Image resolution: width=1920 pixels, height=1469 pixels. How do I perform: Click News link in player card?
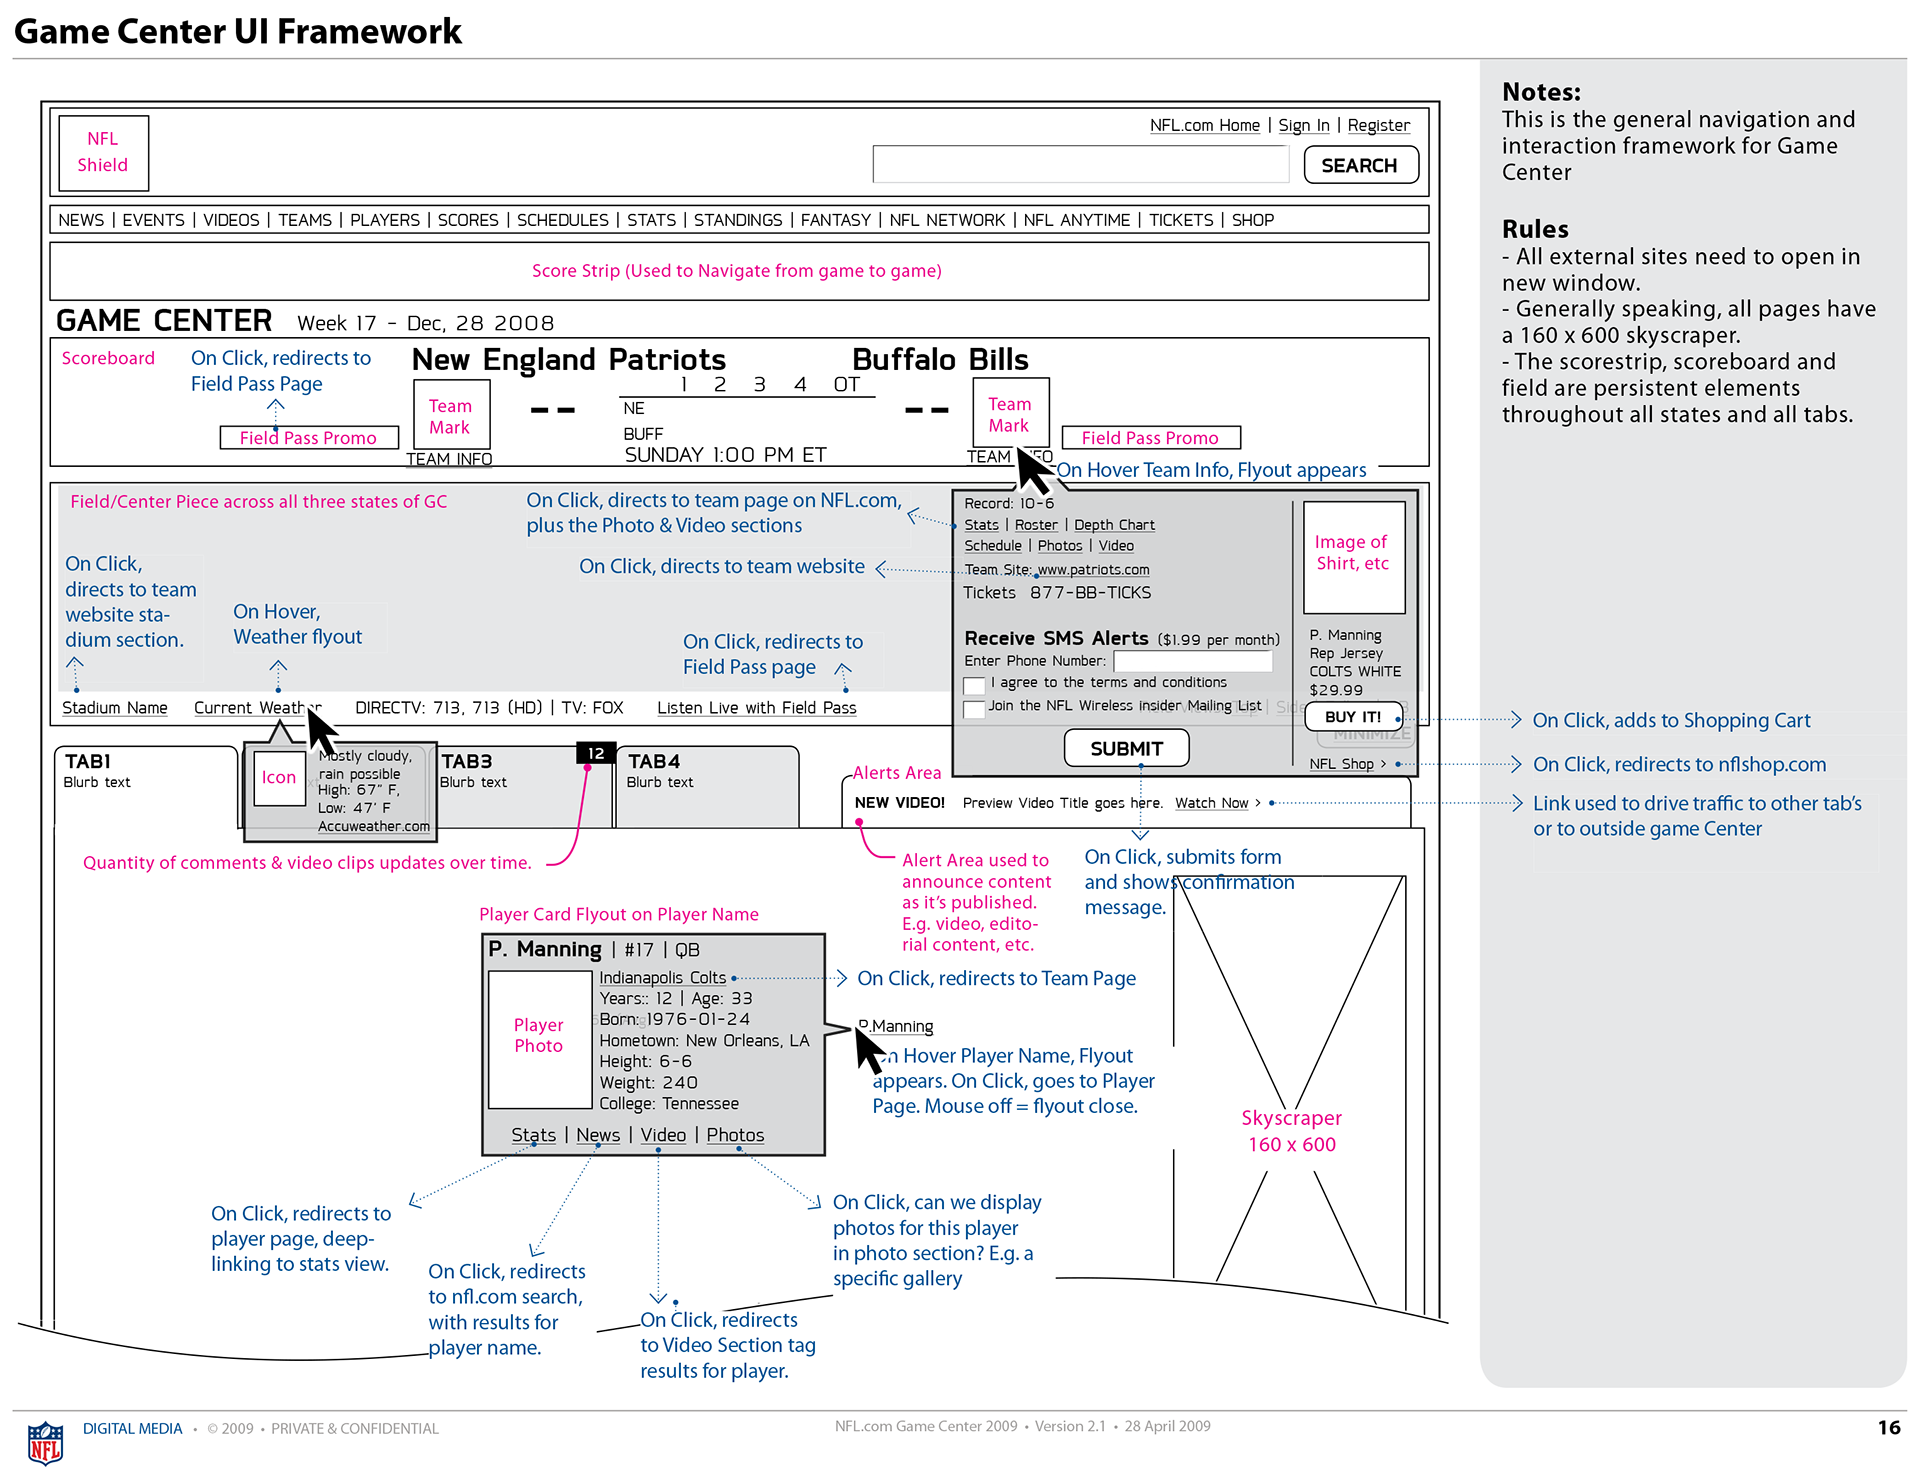click(598, 1135)
